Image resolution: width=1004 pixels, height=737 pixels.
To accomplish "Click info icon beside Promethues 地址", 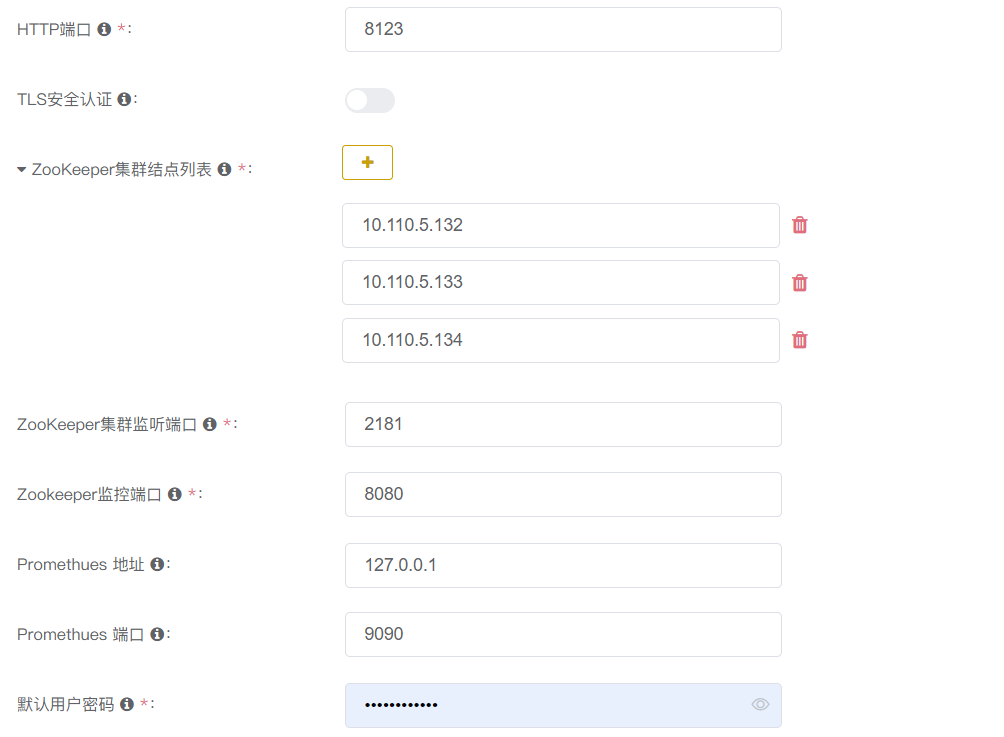I will (157, 565).
